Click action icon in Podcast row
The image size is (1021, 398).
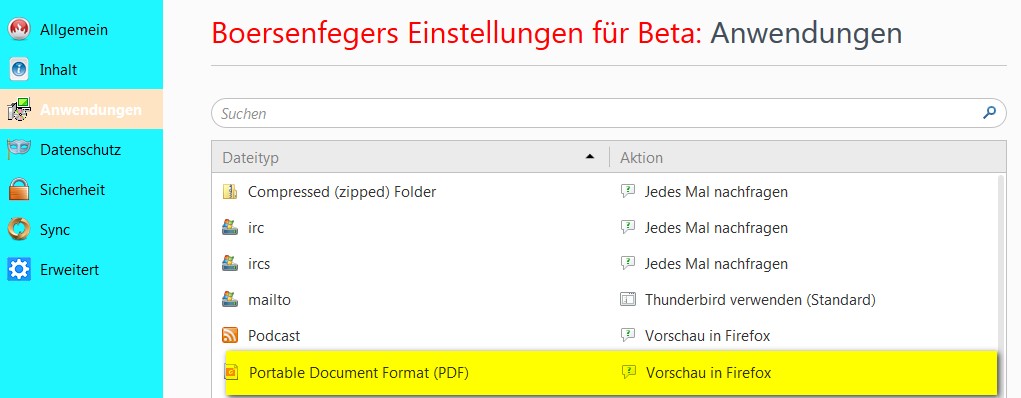tap(627, 335)
